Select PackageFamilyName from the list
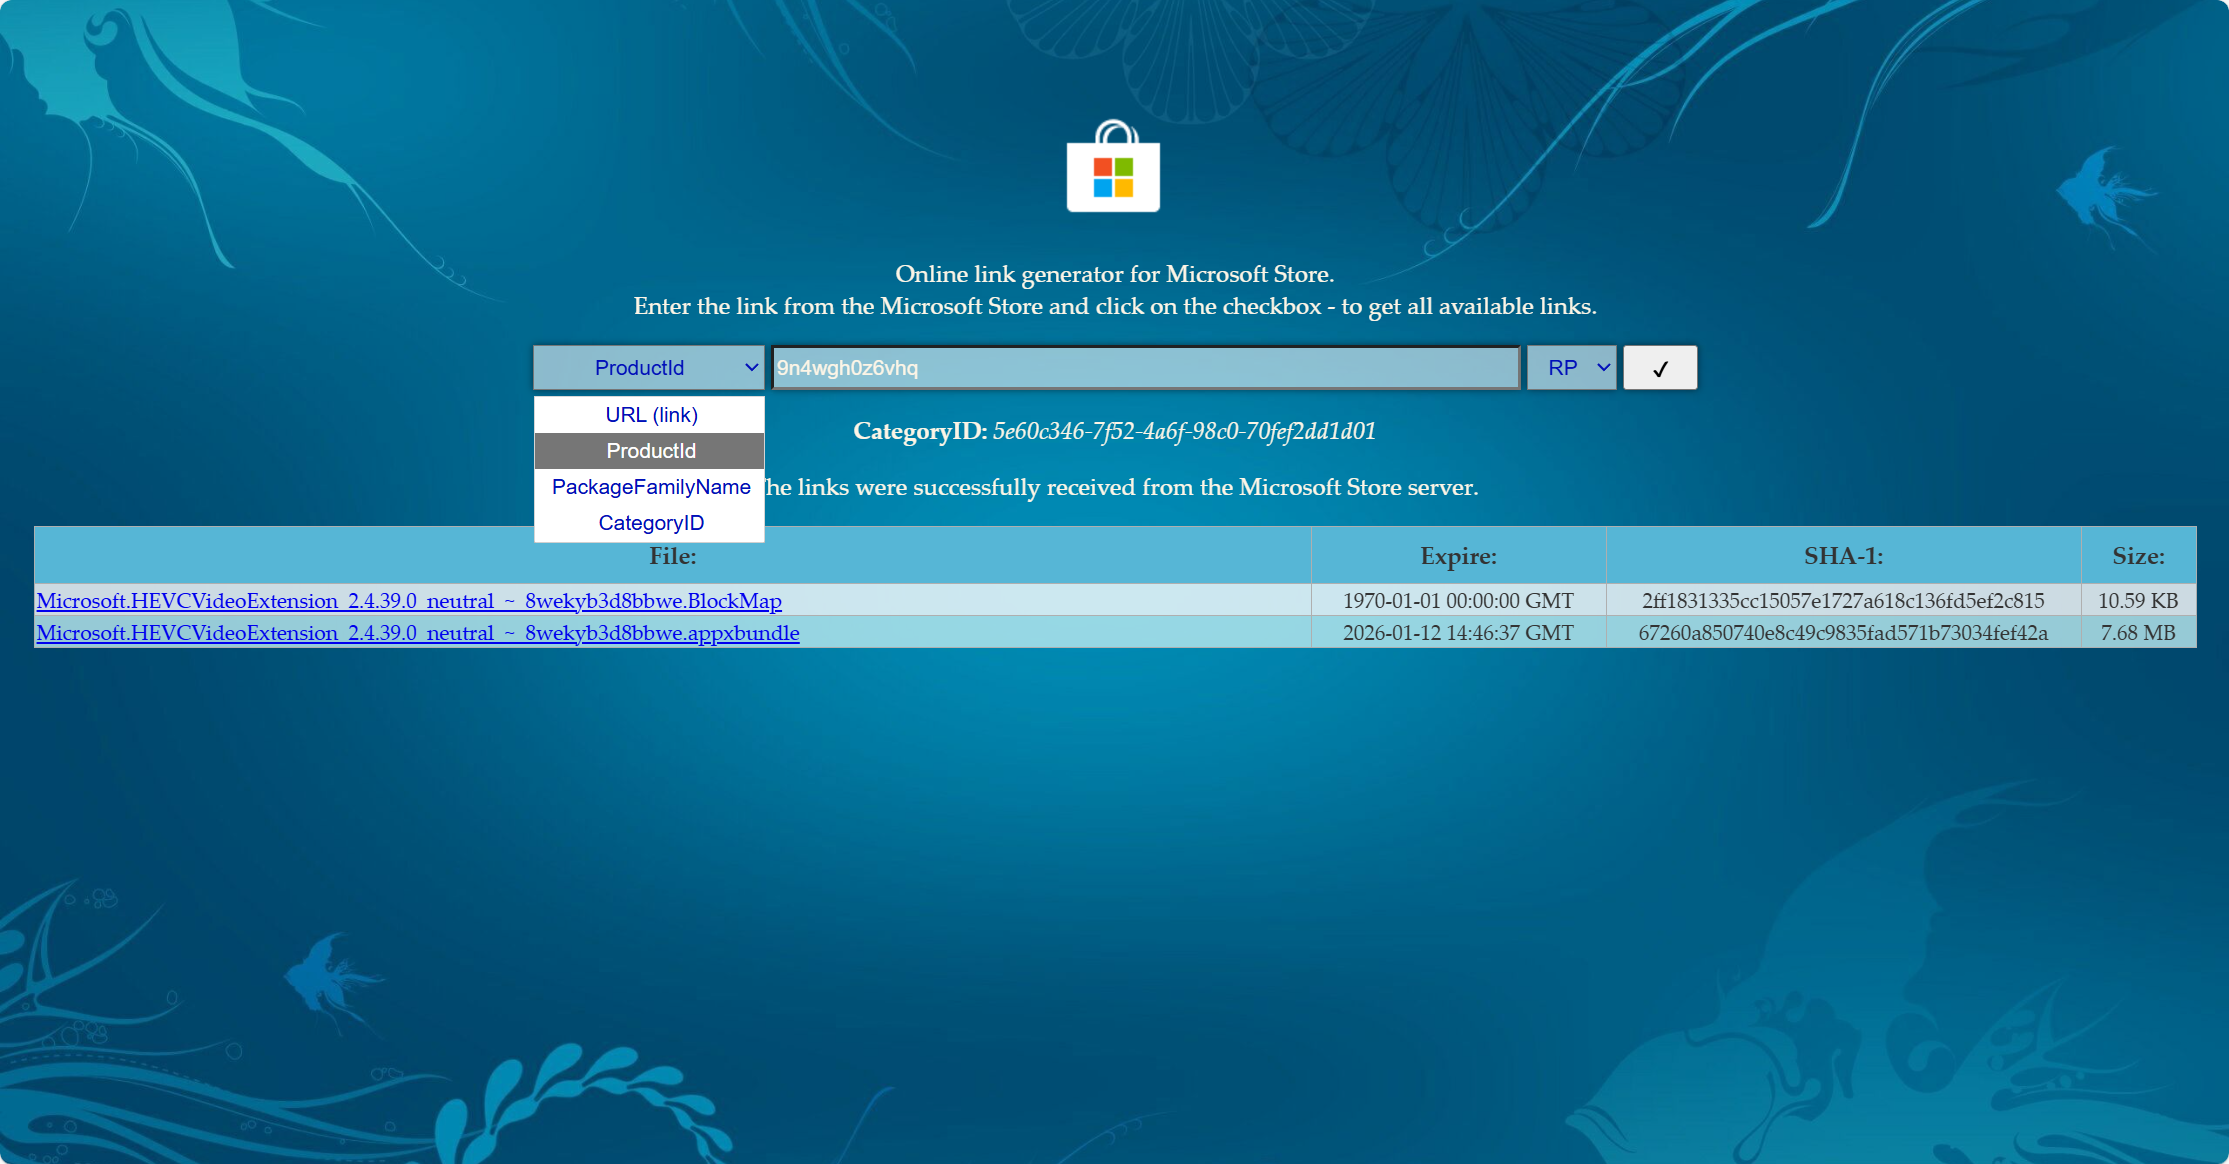 (x=650, y=487)
